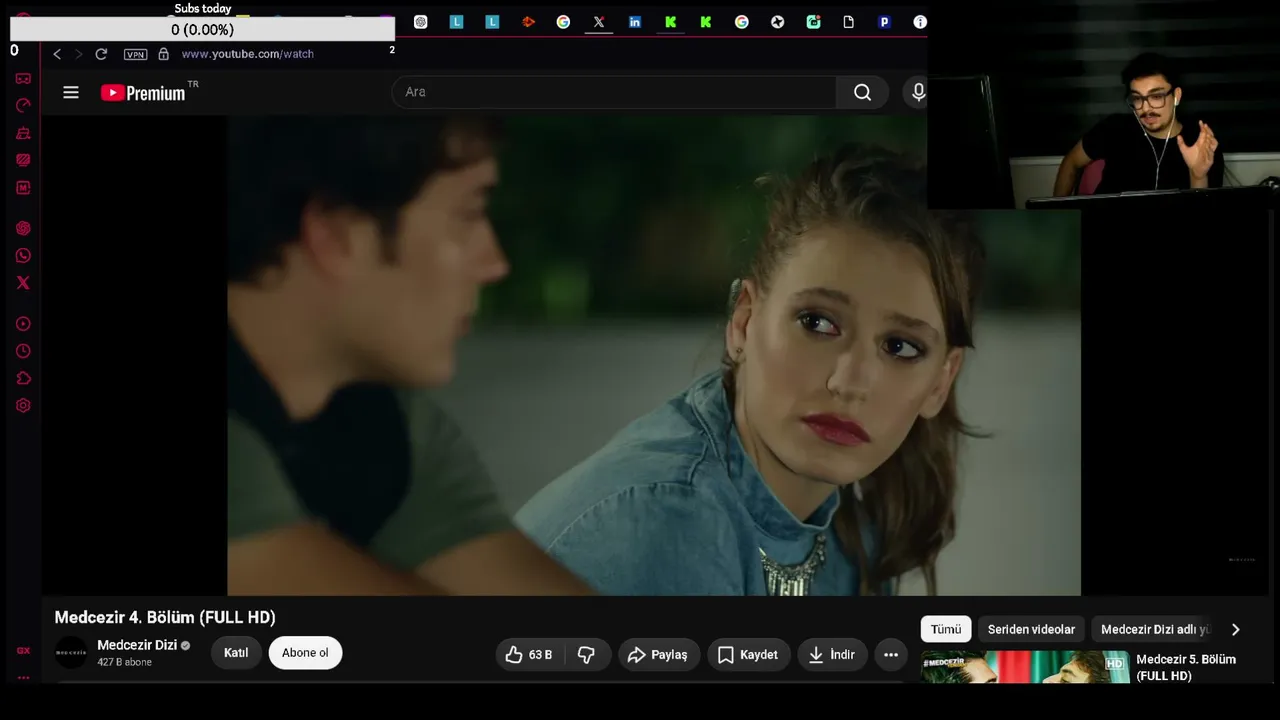
Task: Open the YouTube hamburger guide menu
Action: pos(71,92)
